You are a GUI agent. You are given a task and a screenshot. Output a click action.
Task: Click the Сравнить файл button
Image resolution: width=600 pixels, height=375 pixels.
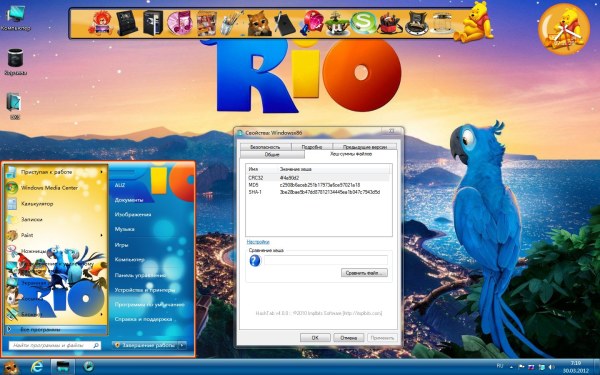364,273
